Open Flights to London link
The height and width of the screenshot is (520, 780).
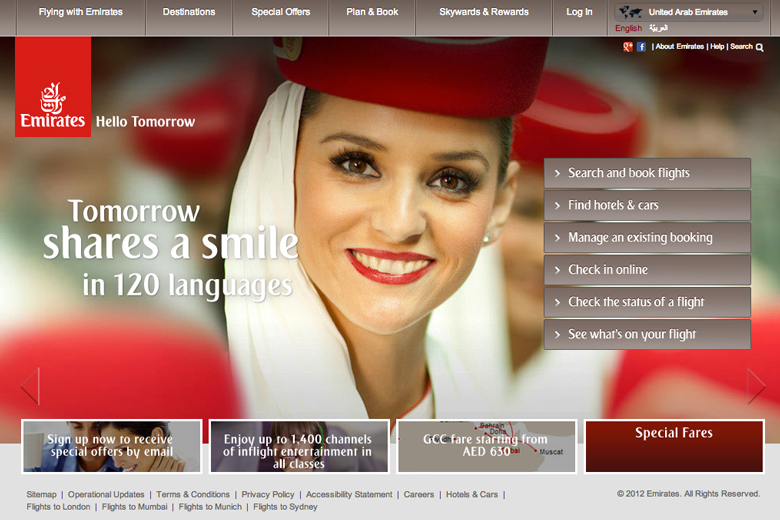click(58, 507)
